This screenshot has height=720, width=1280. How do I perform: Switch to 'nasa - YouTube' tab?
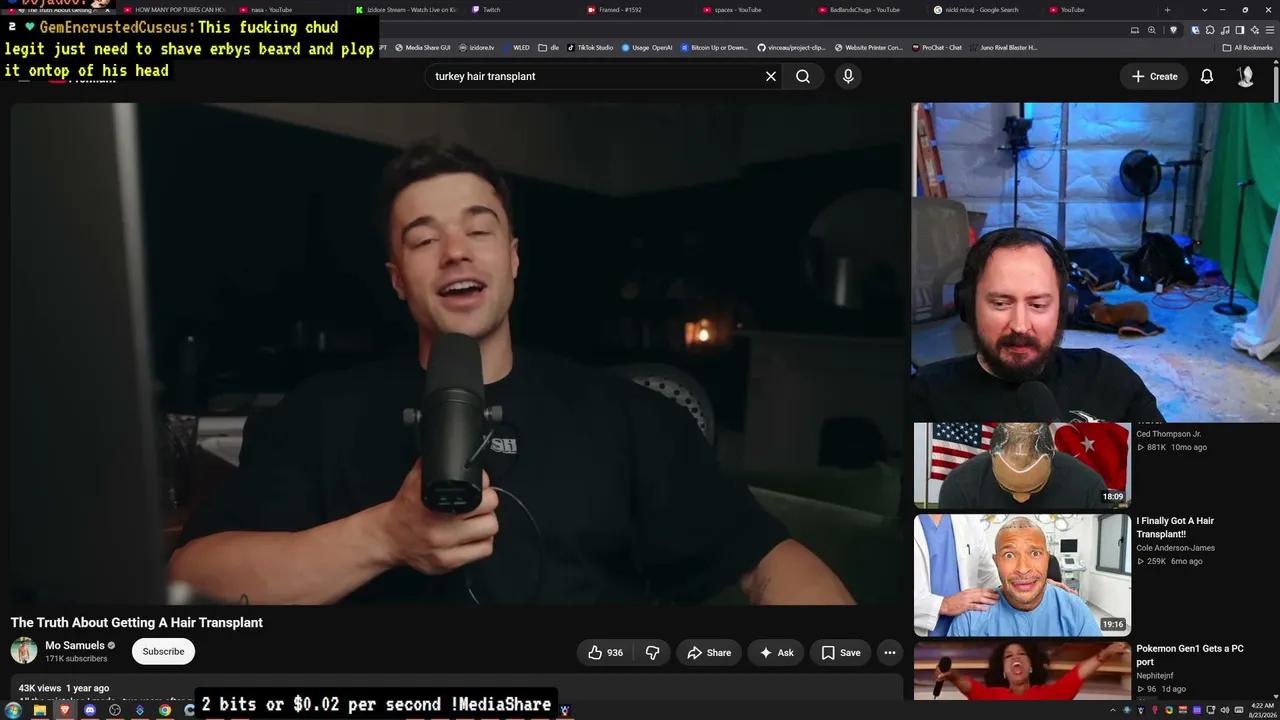(291, 10)
